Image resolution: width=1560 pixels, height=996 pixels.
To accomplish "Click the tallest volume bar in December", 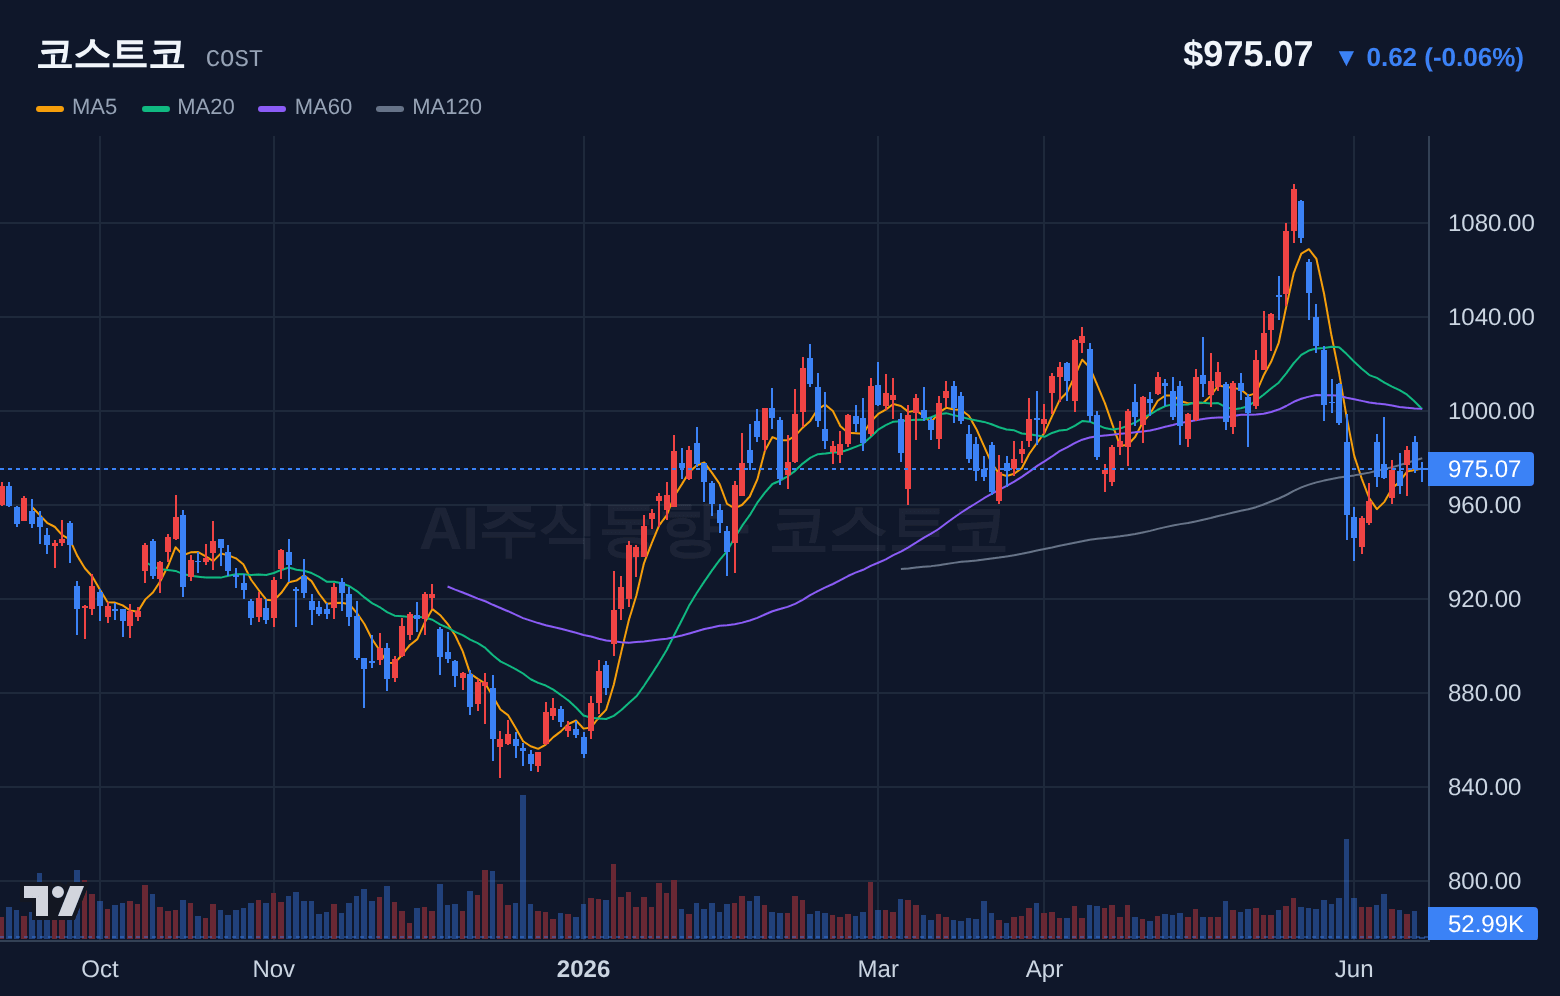I will click(x=523, y=867).
